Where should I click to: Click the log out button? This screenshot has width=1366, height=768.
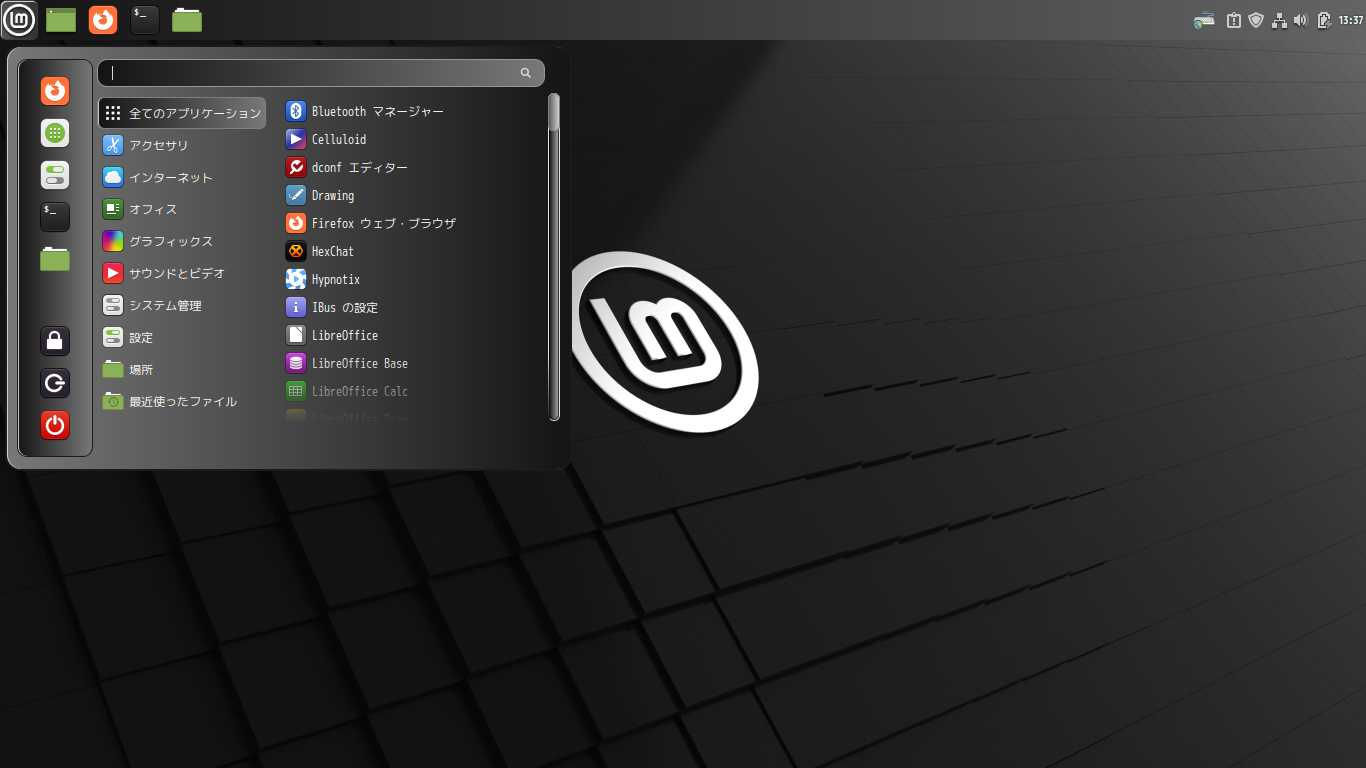(55, 382)
